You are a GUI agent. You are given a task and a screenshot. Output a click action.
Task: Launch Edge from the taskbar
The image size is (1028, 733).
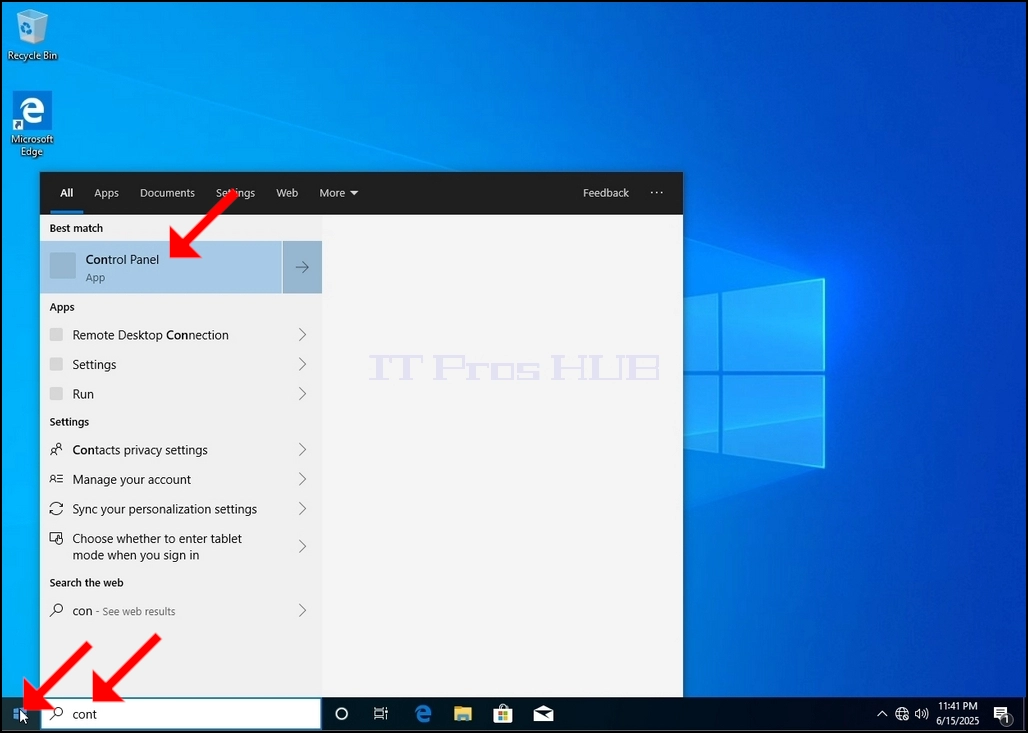[424, 713]
